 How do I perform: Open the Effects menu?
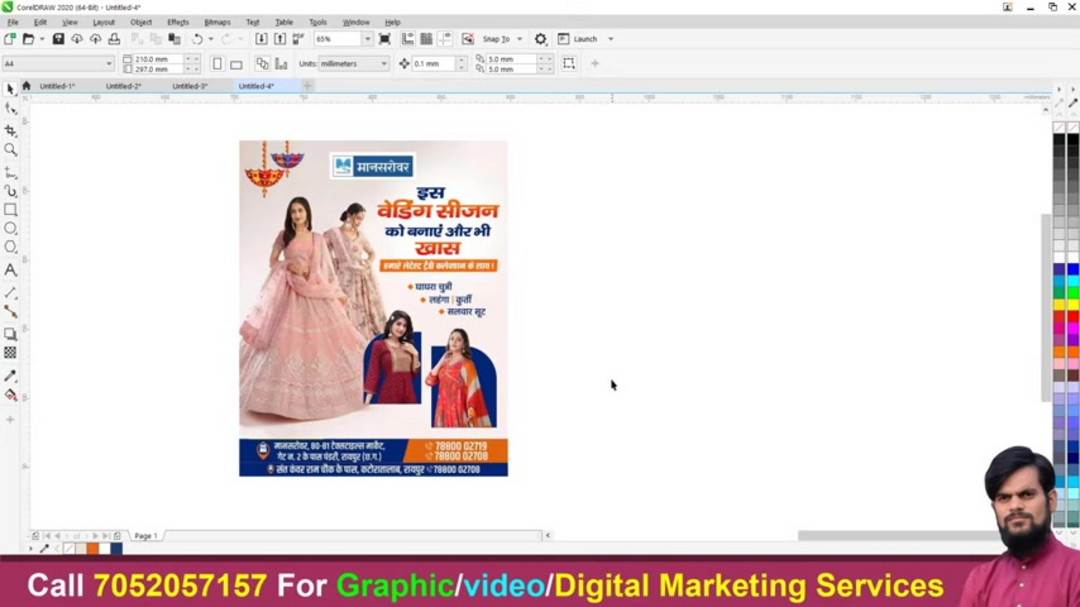pyautogui.click(x=178, y=22)
